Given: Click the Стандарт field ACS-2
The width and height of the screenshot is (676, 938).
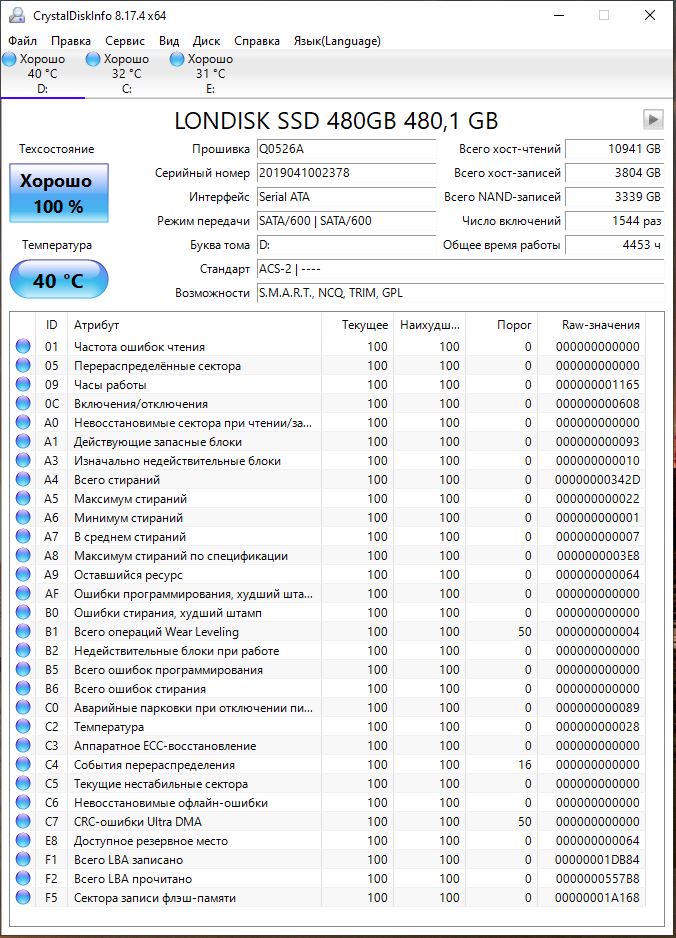Looking at the screenshot, I should (x=460, y=269).
